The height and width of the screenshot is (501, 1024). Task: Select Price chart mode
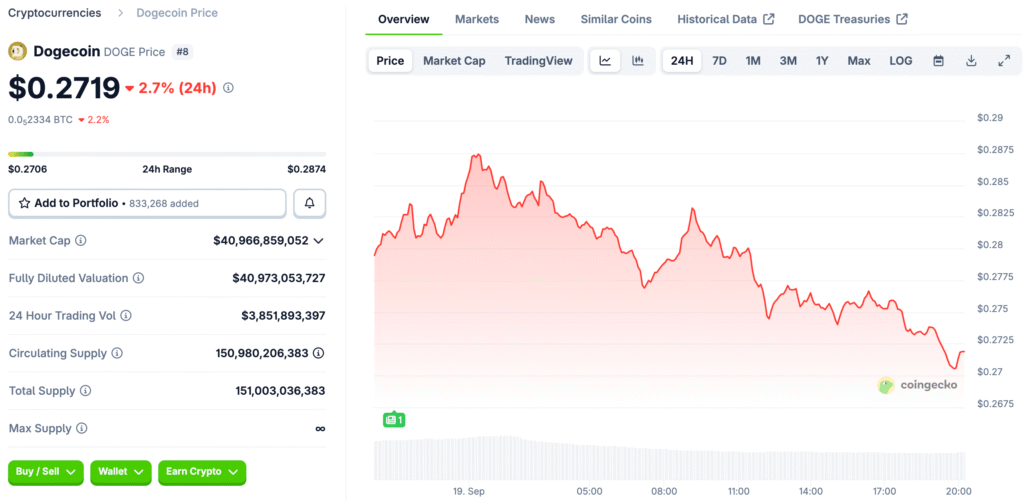pos(390,61)
